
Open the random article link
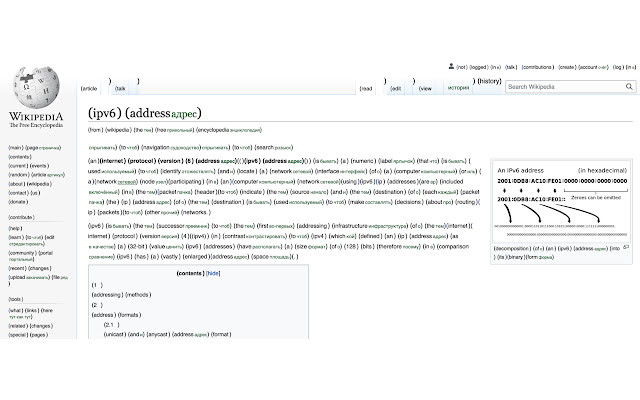pyautogui.click(x=36, y=175)
